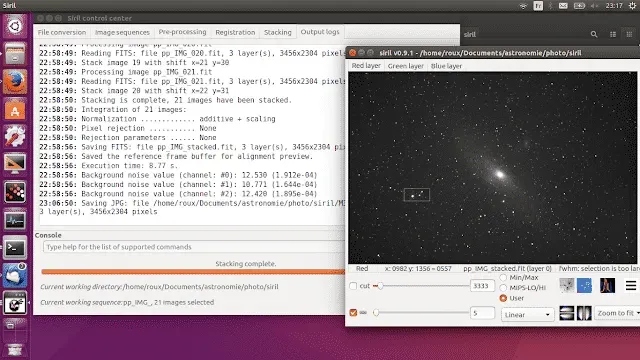Click the 'Current working sequence' line
640x360 pixels.
pyautogui.click(x=127, y=302)
